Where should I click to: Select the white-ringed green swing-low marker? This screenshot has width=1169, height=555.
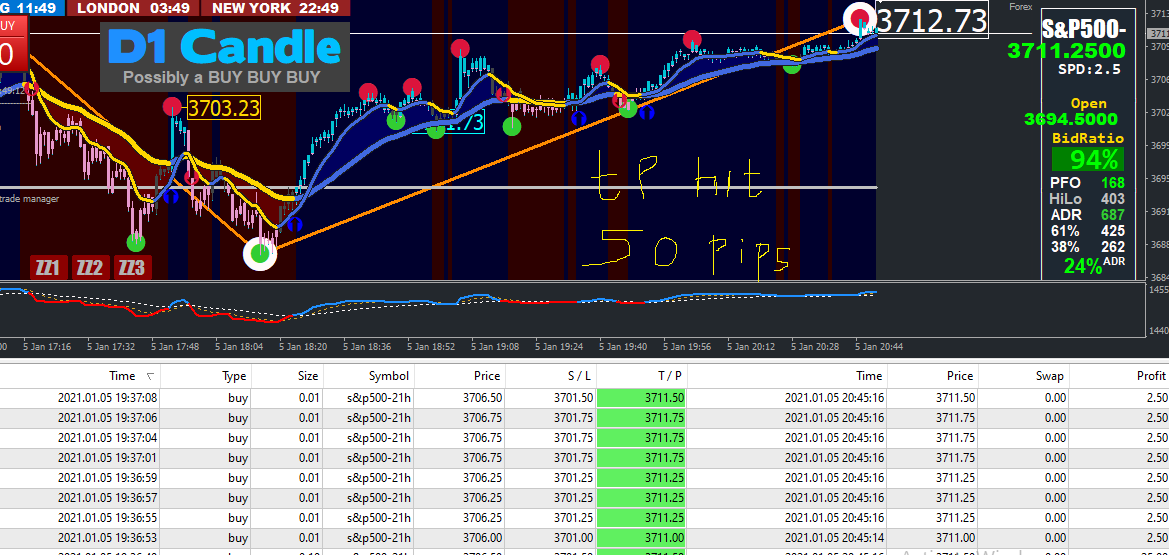(x=260, y=254)
